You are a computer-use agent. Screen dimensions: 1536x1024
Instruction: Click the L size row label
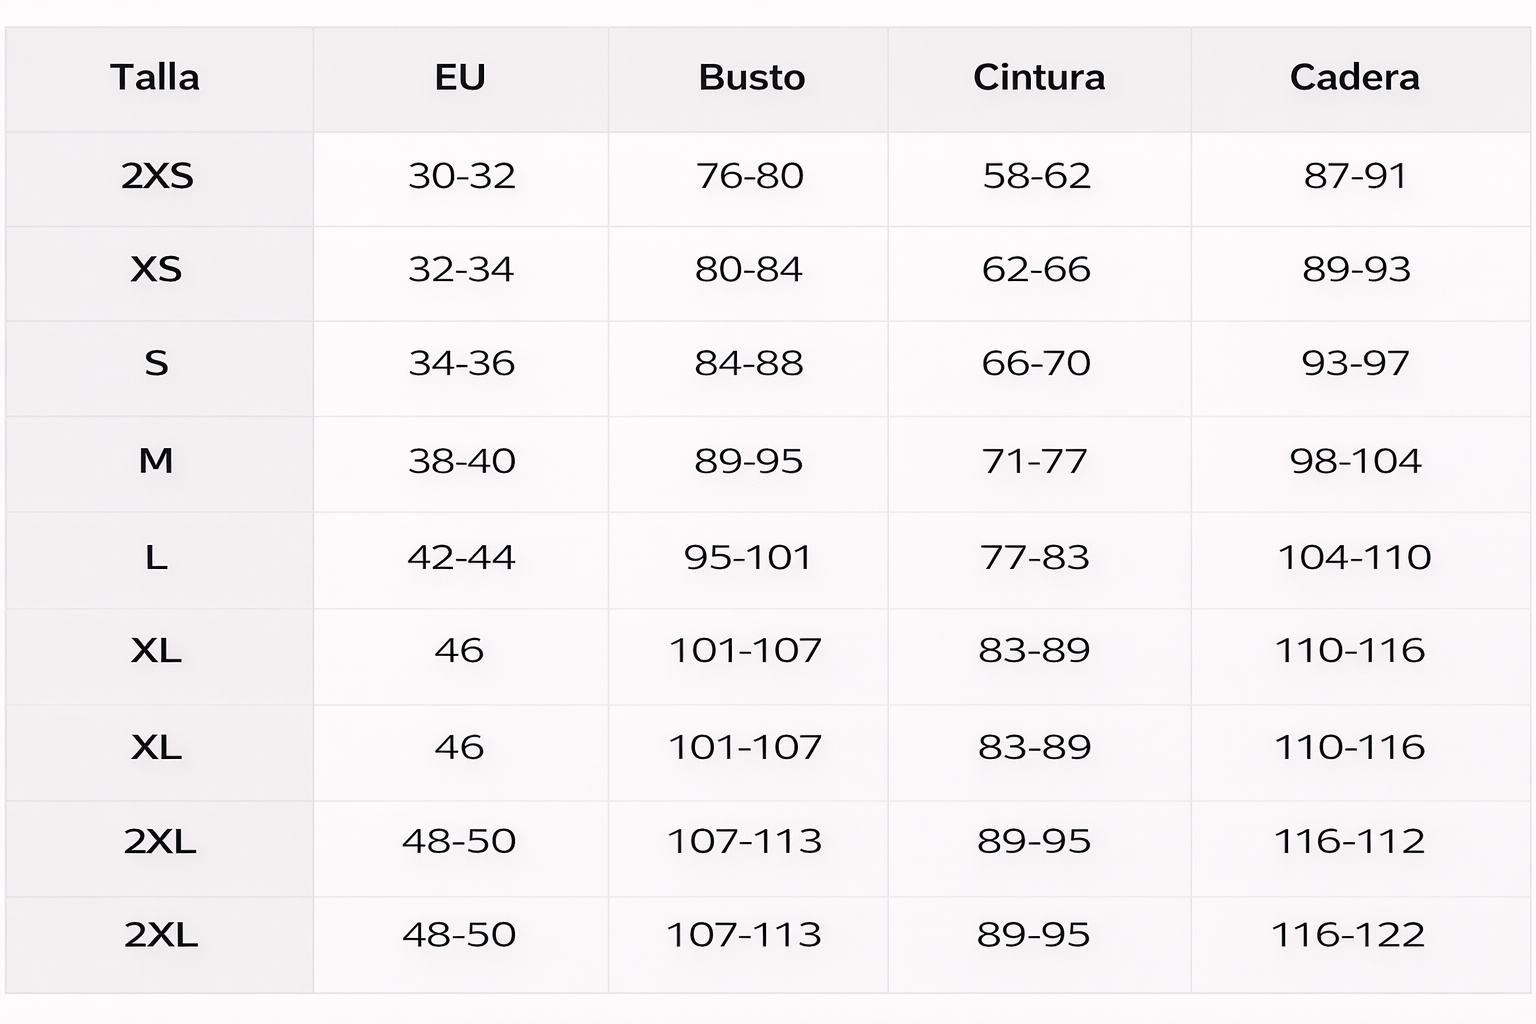click(x=156, y=557)
